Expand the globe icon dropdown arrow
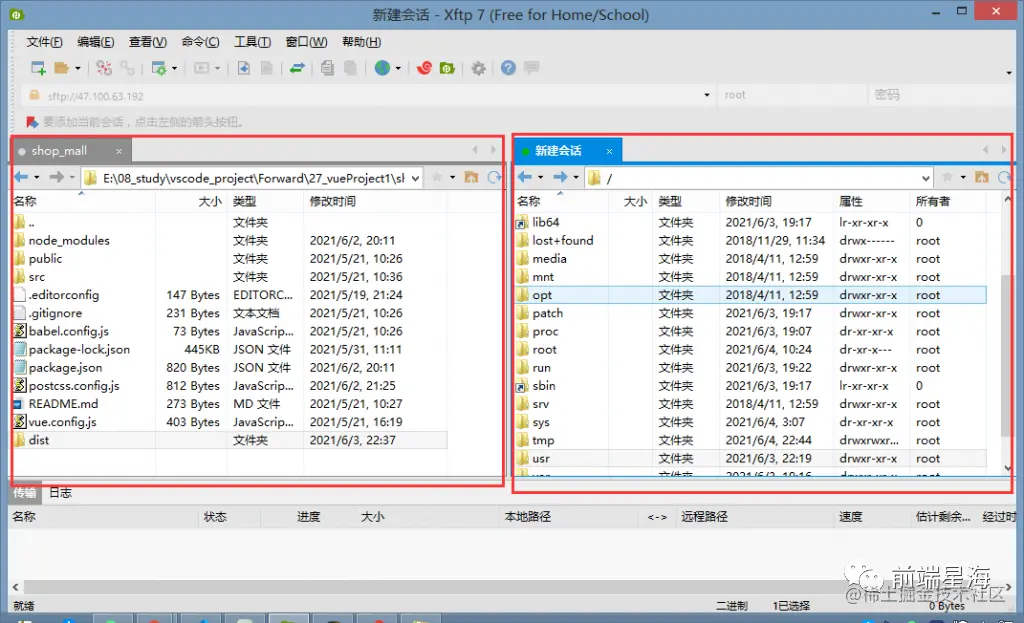Viewport: 1024px width, 623px height. [398, 68]
